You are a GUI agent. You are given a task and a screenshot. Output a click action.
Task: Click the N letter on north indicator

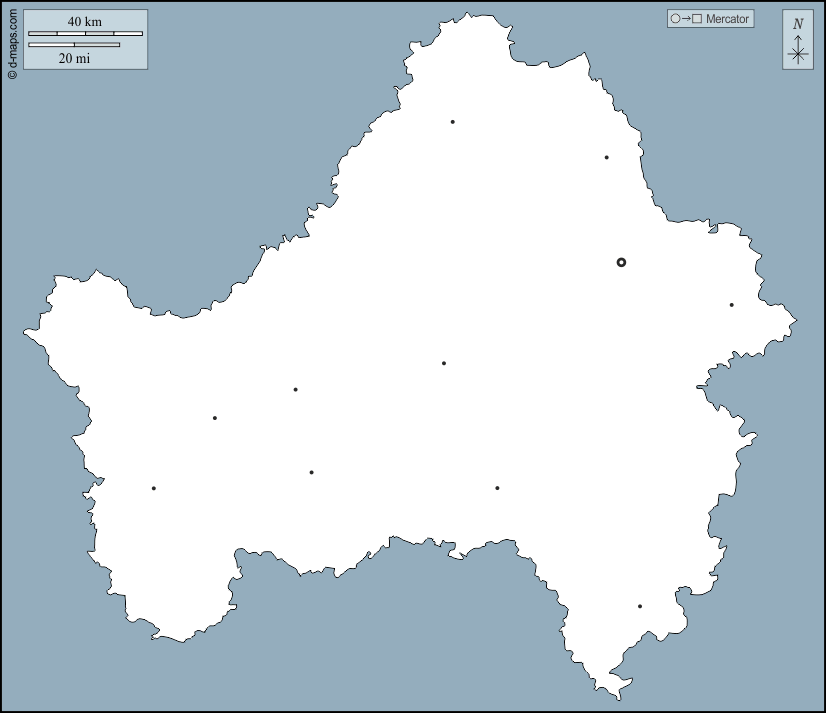797,24
